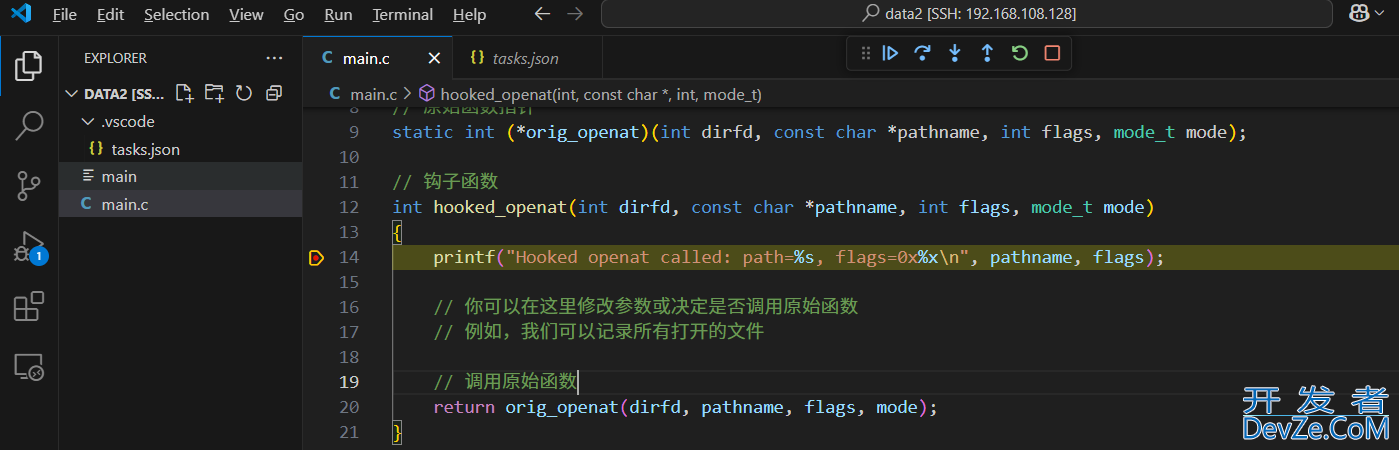Click the 钩子函数 comment on line 11
The width and height of the screenshot is (1399, 450).
tap(445, 182)
